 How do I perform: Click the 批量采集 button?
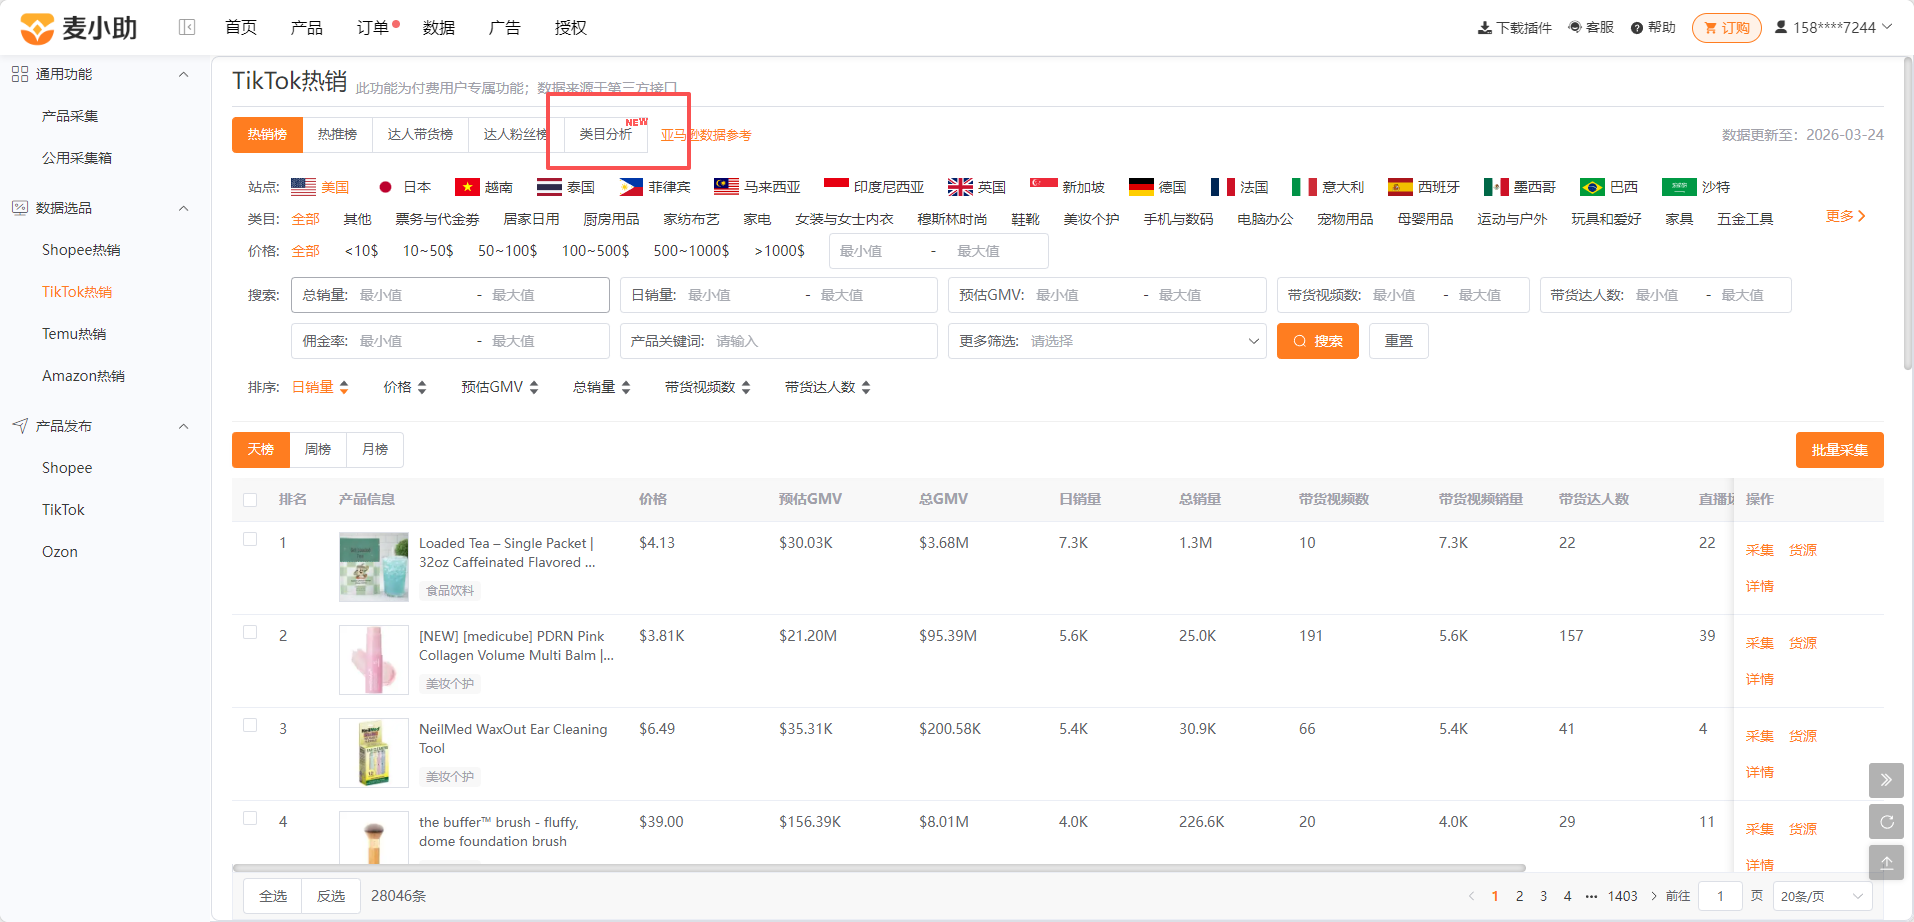point(1840,450)
